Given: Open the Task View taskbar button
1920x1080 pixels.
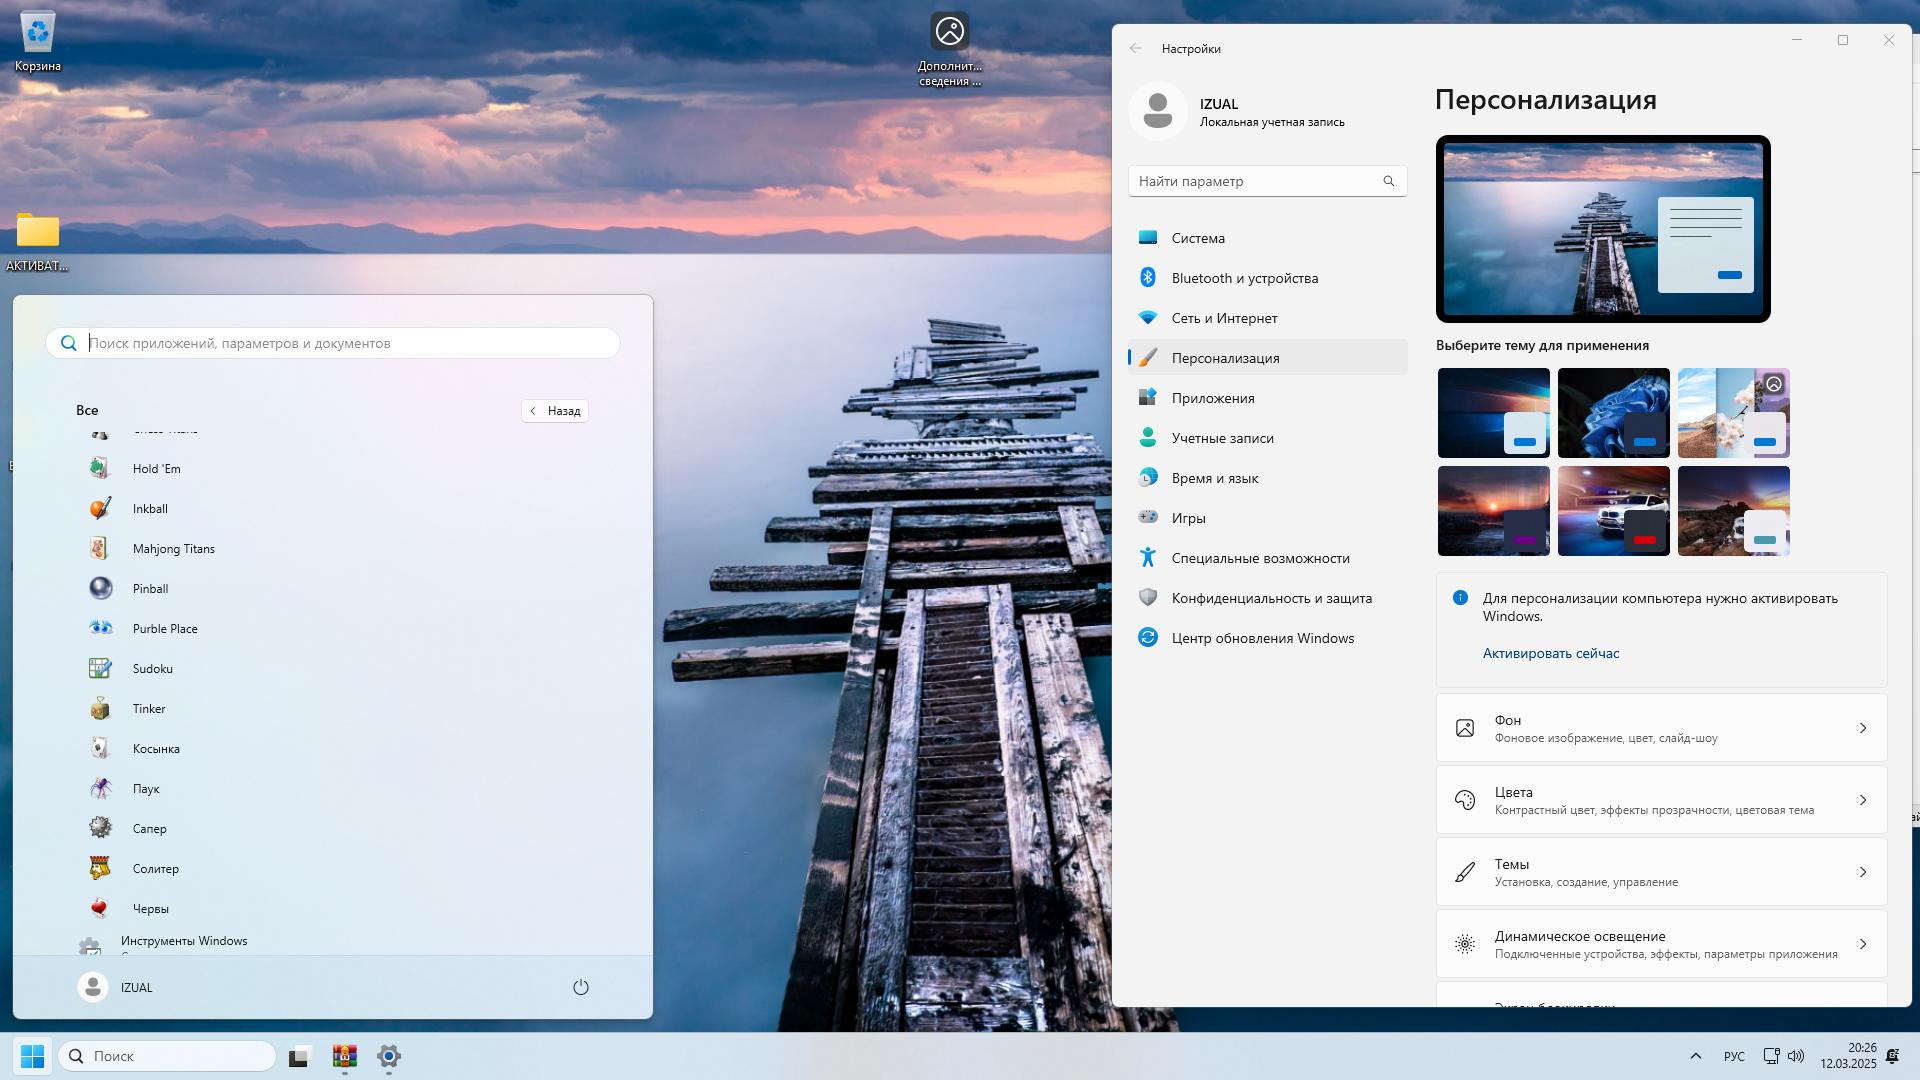Looking at the screenshot, I should (x=300, y=1056).
